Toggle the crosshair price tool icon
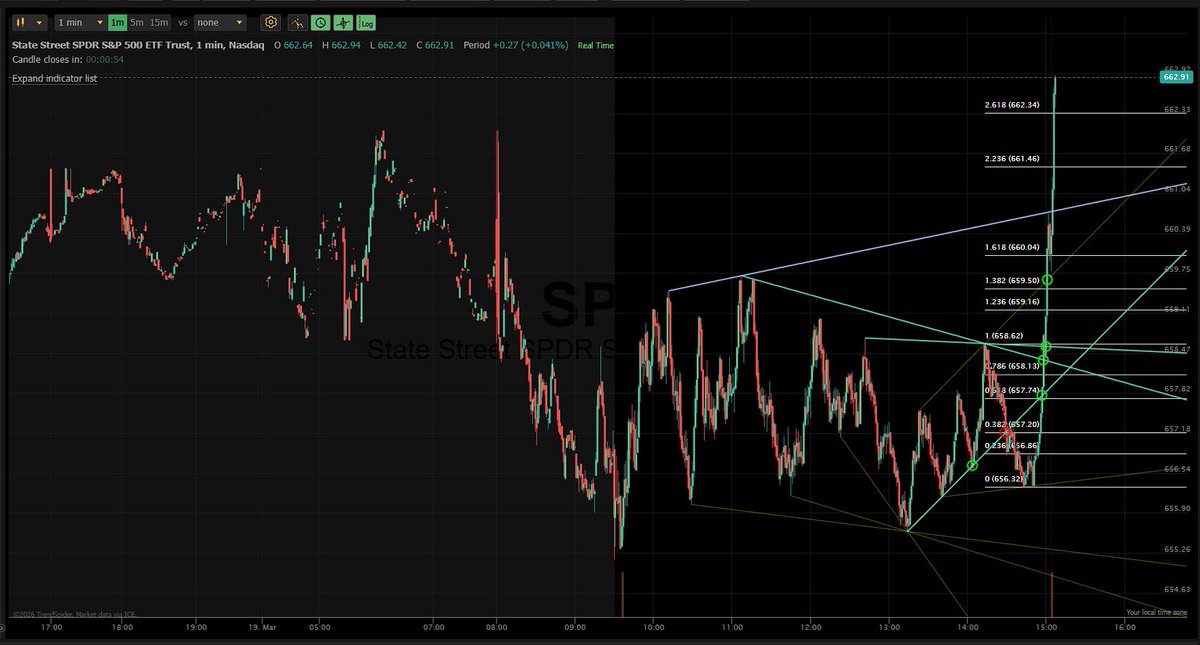Image resolution: width=1200 pixels, height=645 pixels. point(343,22)
